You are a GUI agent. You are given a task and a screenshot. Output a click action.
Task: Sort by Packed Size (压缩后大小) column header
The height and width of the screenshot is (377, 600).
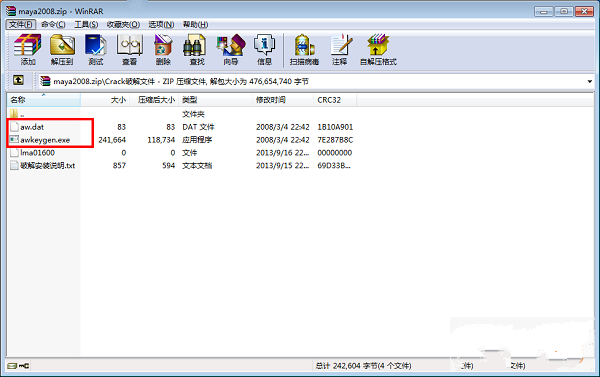pyautogui.click(x=155, y=100)
